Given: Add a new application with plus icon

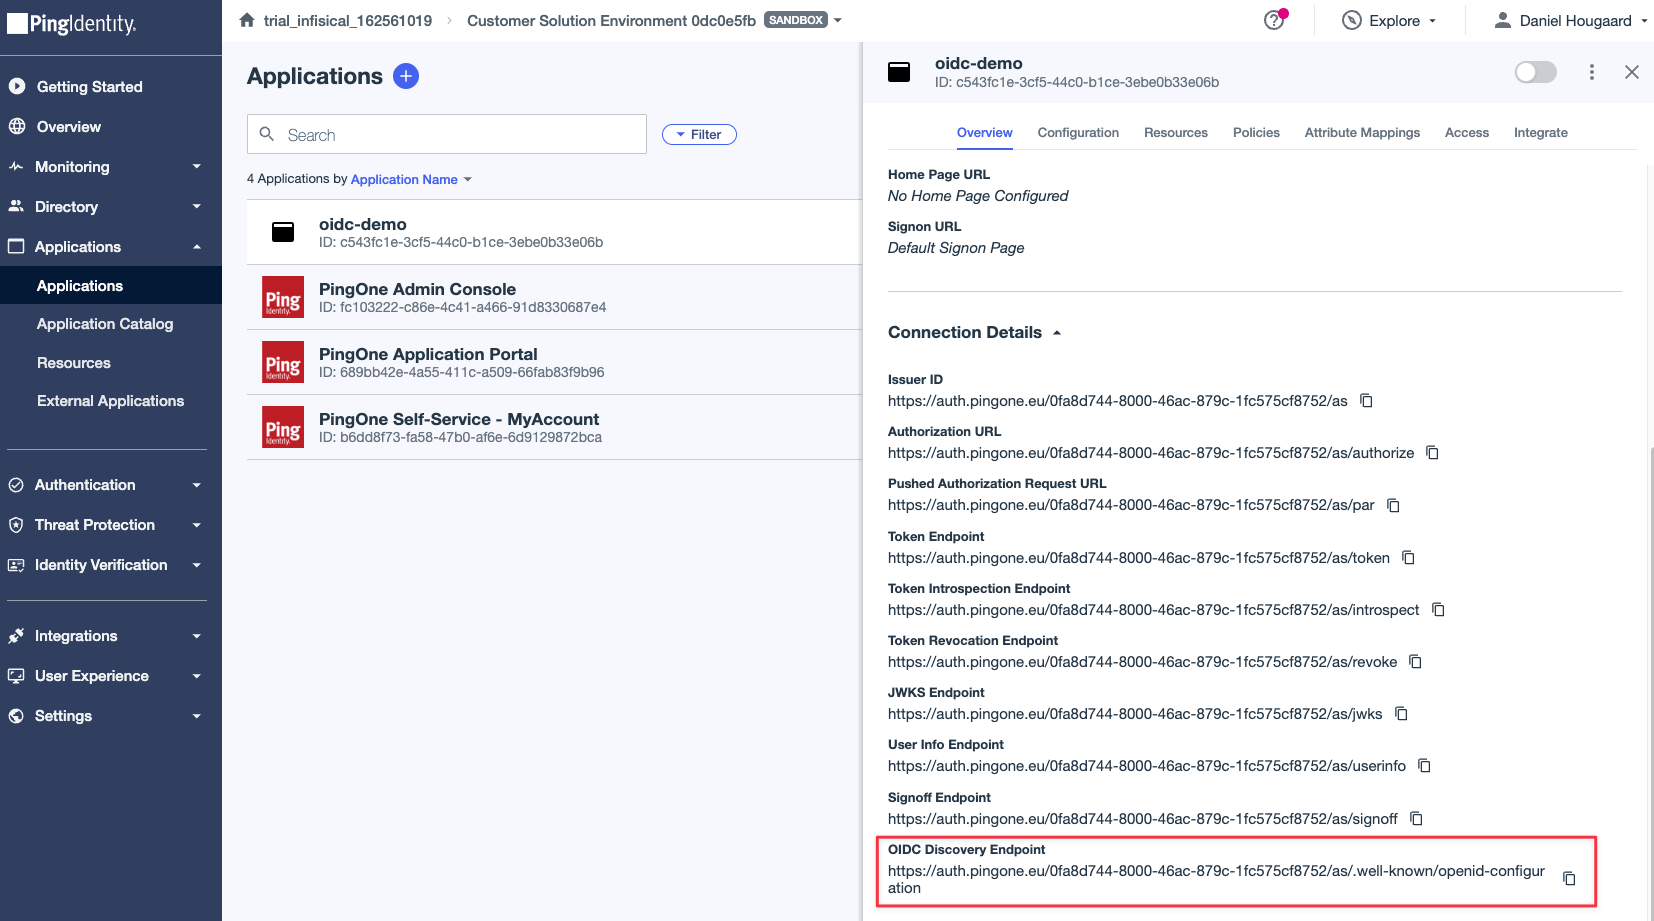Looking at the screenshot, I should point(406,76).
